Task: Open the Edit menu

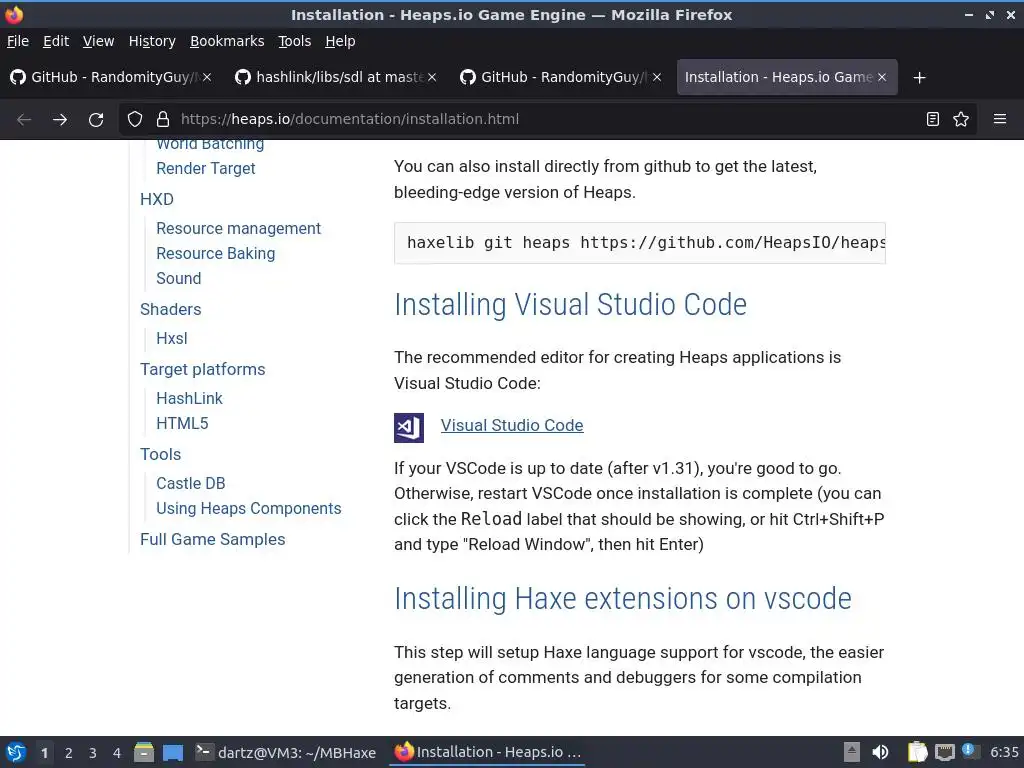Action: (x=56, y=41)
